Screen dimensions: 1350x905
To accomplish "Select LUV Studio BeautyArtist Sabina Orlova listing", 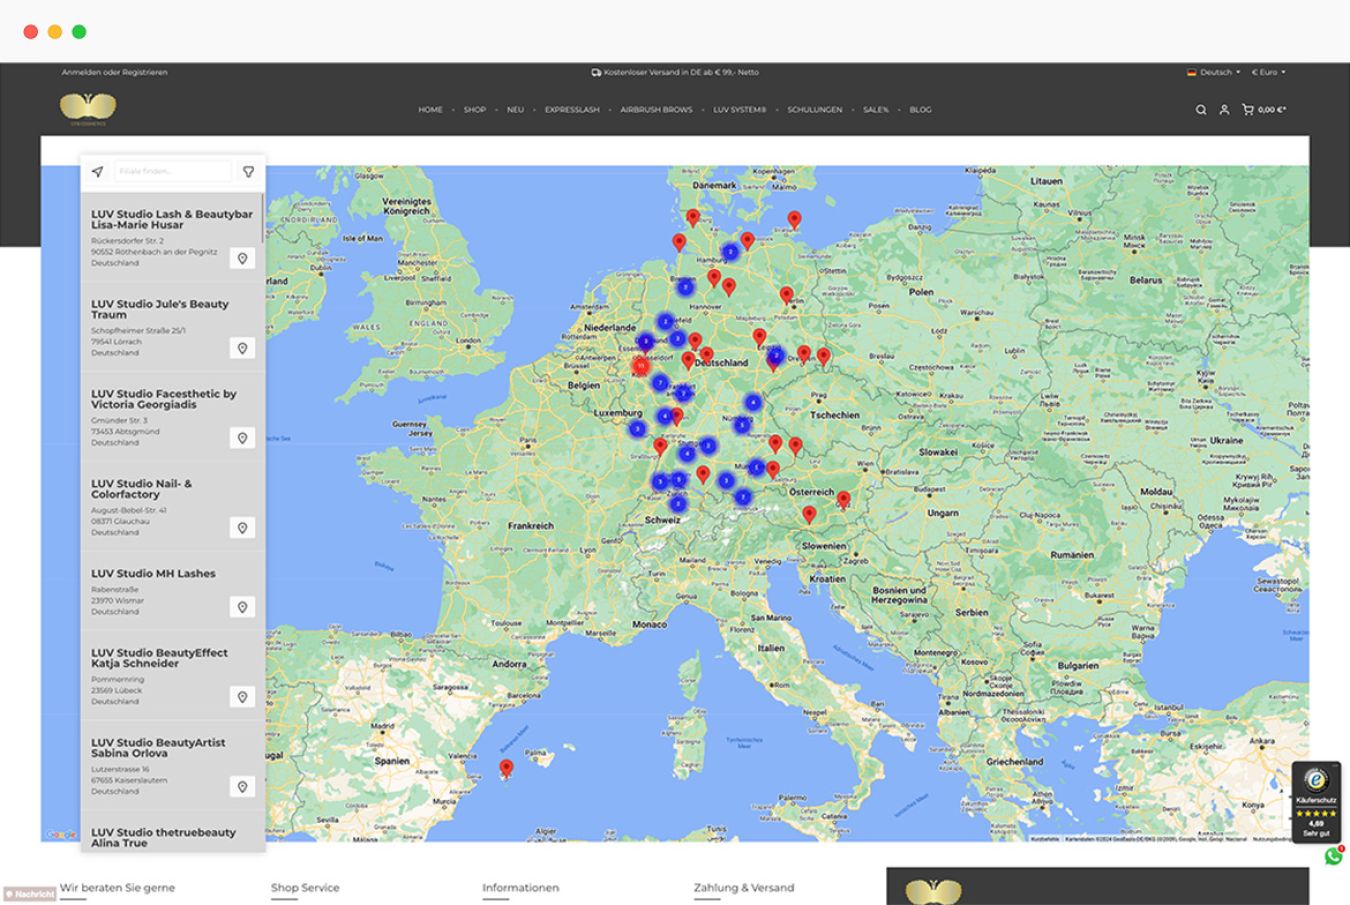I will coord(158,748).
